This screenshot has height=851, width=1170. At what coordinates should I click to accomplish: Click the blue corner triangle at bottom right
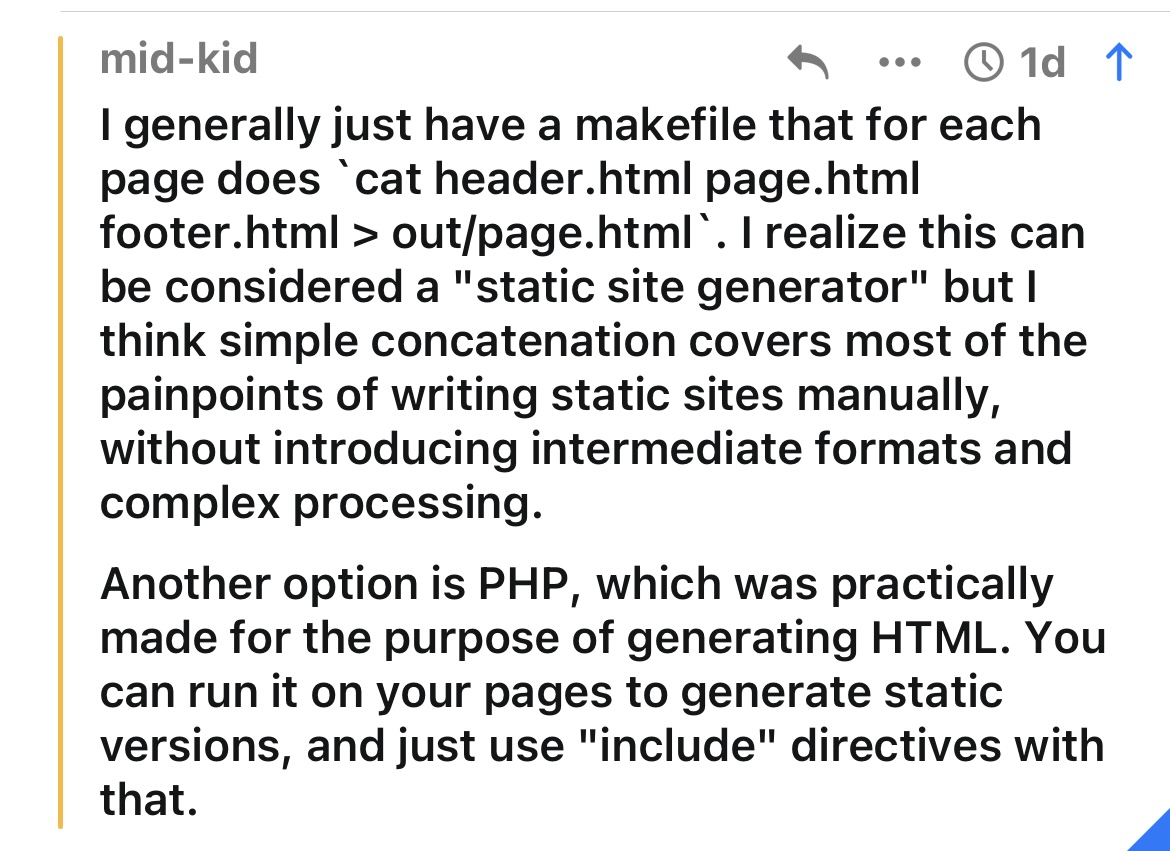point(1151,832)
